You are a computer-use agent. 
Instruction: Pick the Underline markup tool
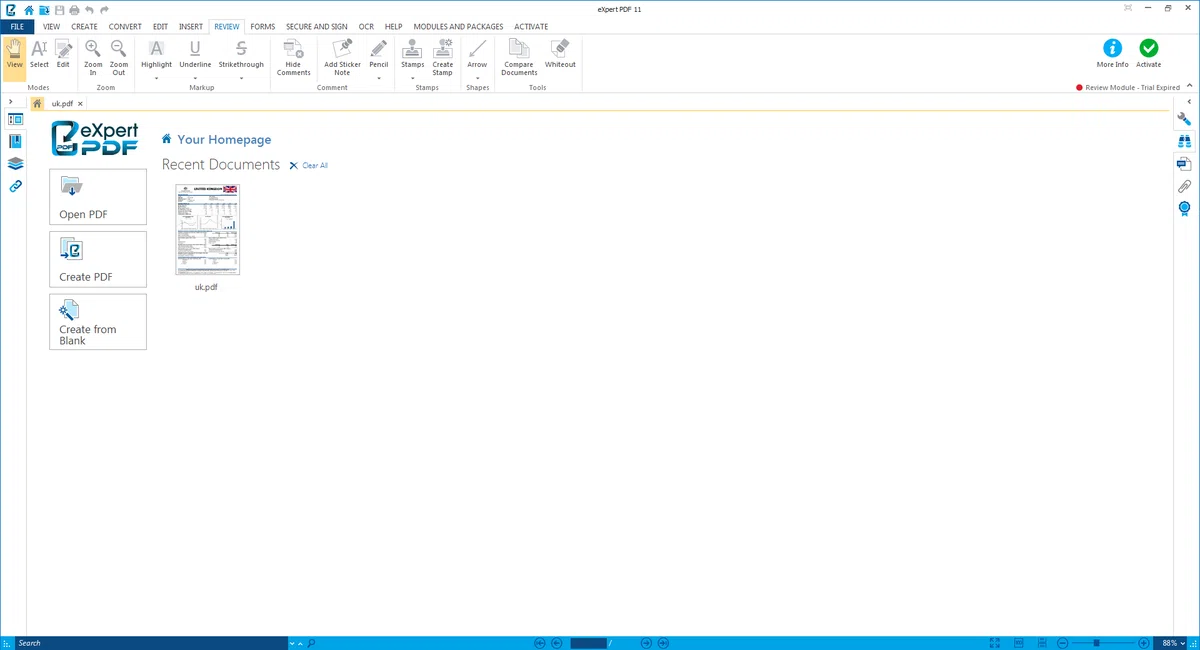195,53
